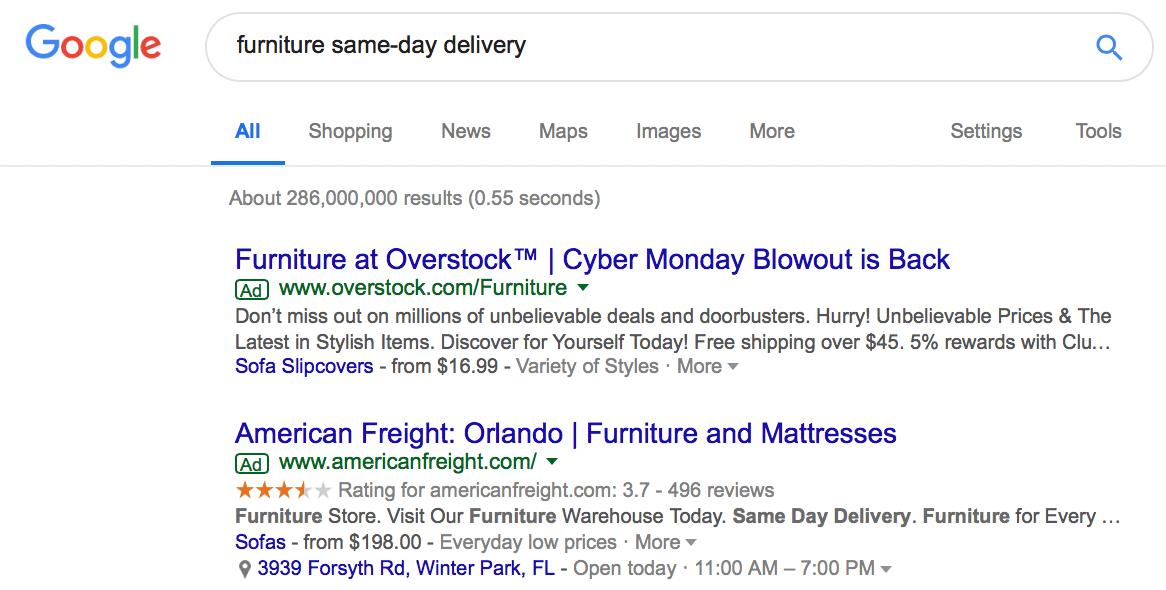
Task: Open the Maps results tab
Action: (563, 131)
